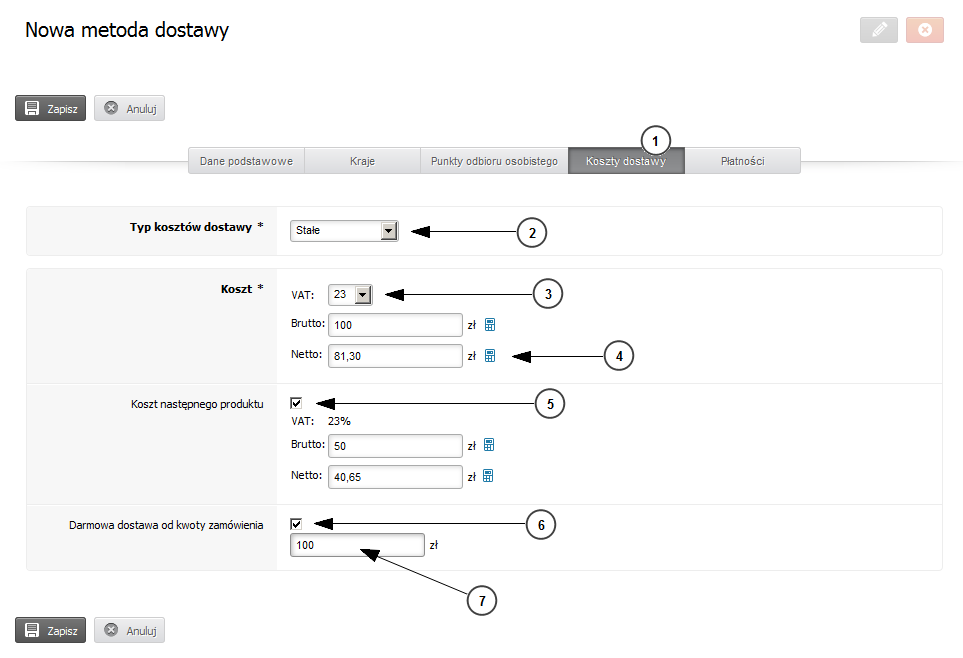Click the Brutto field containing 100
The height and width of the screenshot is (658, 963).
point(395,325)
